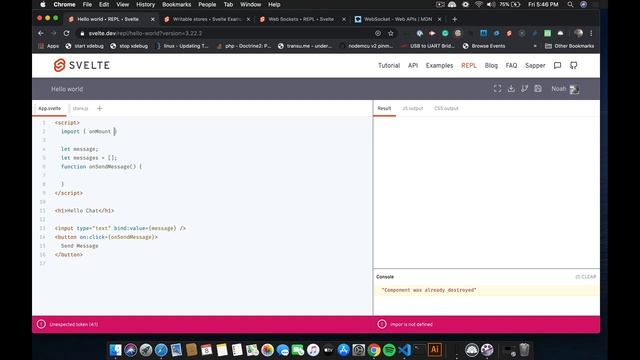Place cursor on import onMount code line
Screen dimensions: 640x360
point(89,131)
